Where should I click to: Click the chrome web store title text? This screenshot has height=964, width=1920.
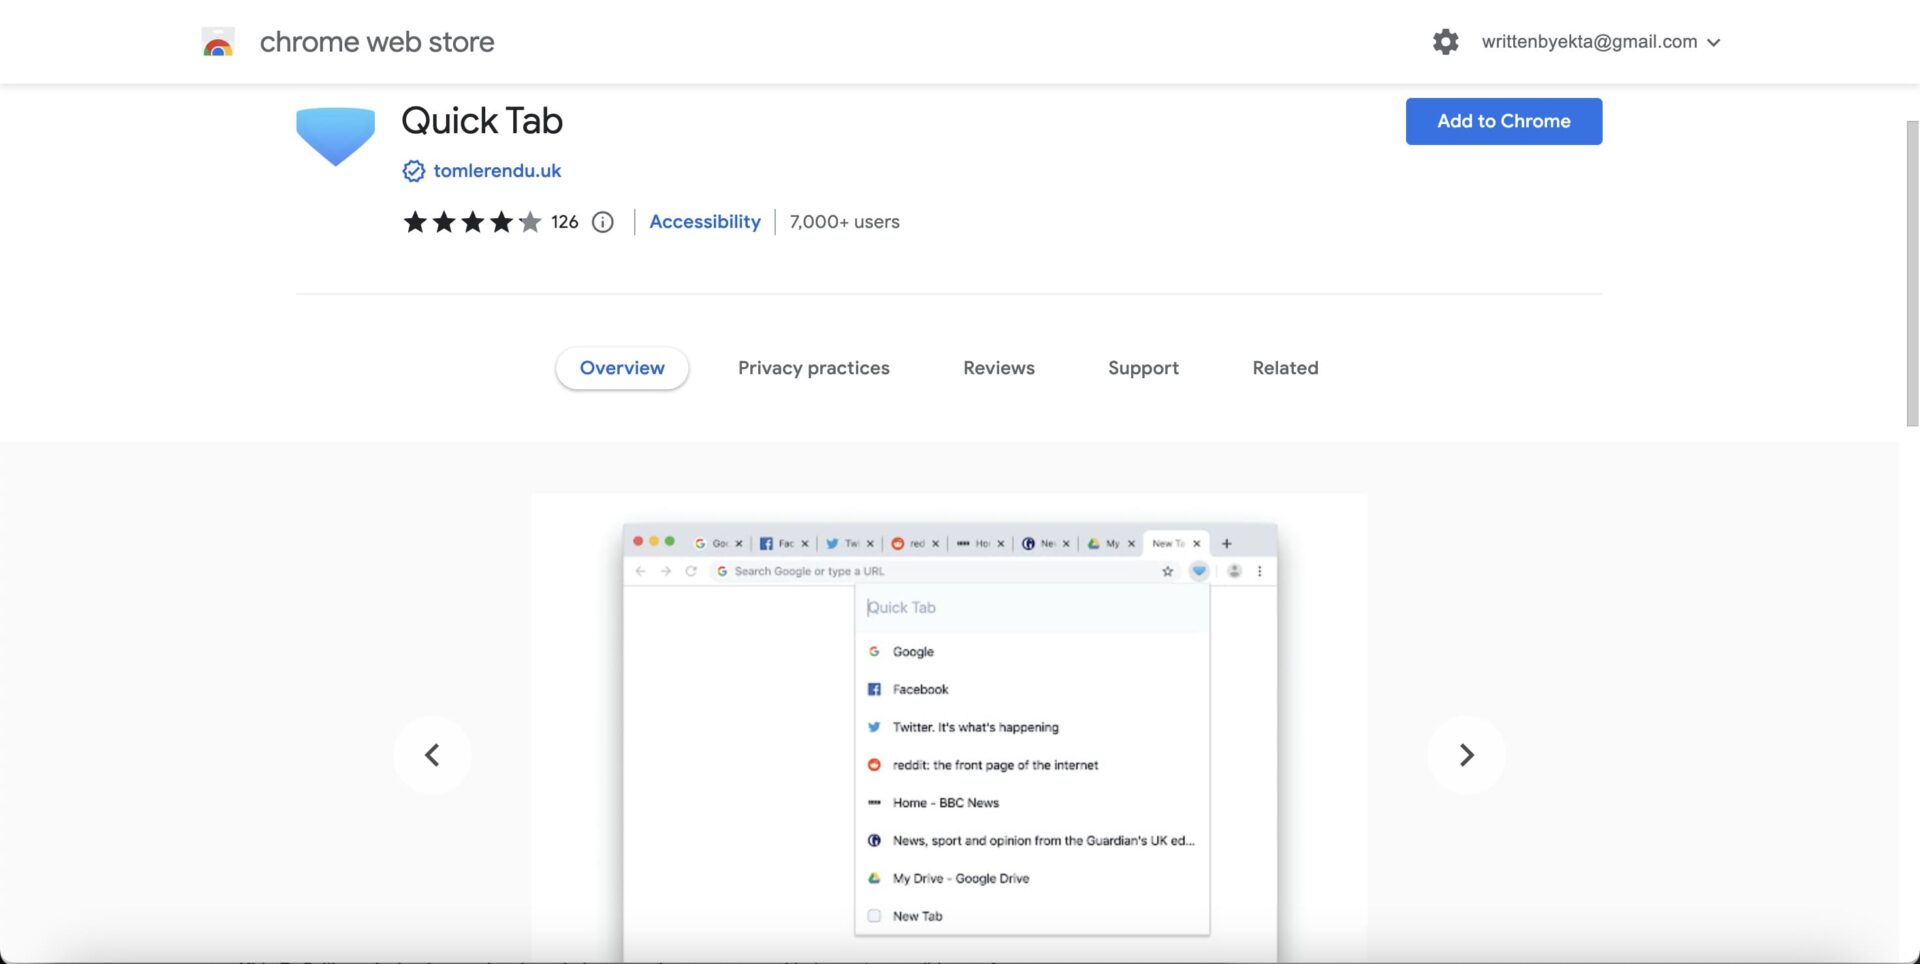(x=377, y=42)
